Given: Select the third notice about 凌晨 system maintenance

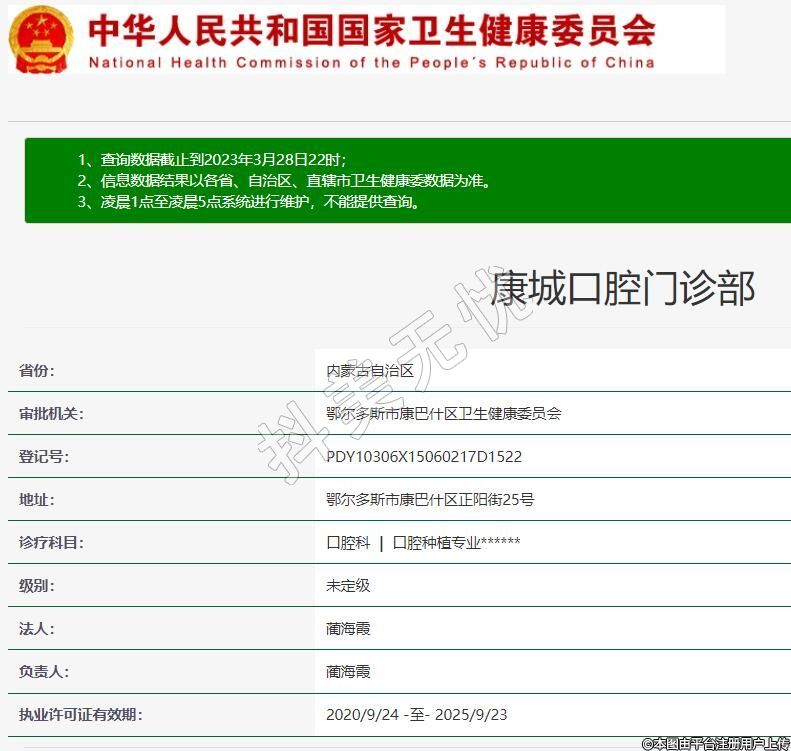Looking at the screenshot, I should pos(248,202).
